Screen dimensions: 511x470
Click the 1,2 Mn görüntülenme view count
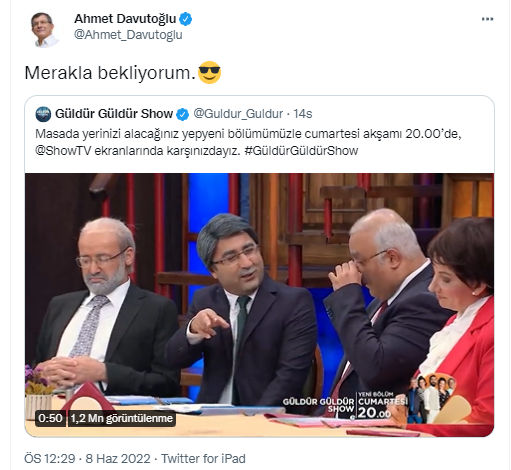click(x=122, y=418)
